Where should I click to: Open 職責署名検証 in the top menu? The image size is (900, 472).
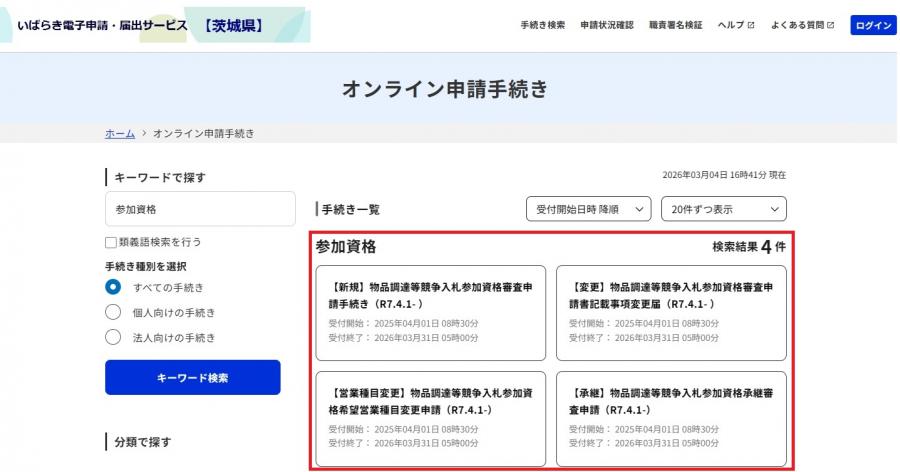coord(675,25)
